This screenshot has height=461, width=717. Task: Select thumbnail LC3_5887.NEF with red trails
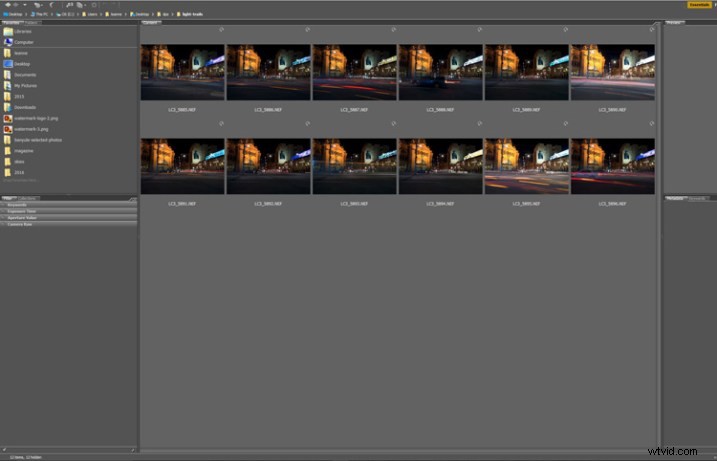click(x=354, y=72)
